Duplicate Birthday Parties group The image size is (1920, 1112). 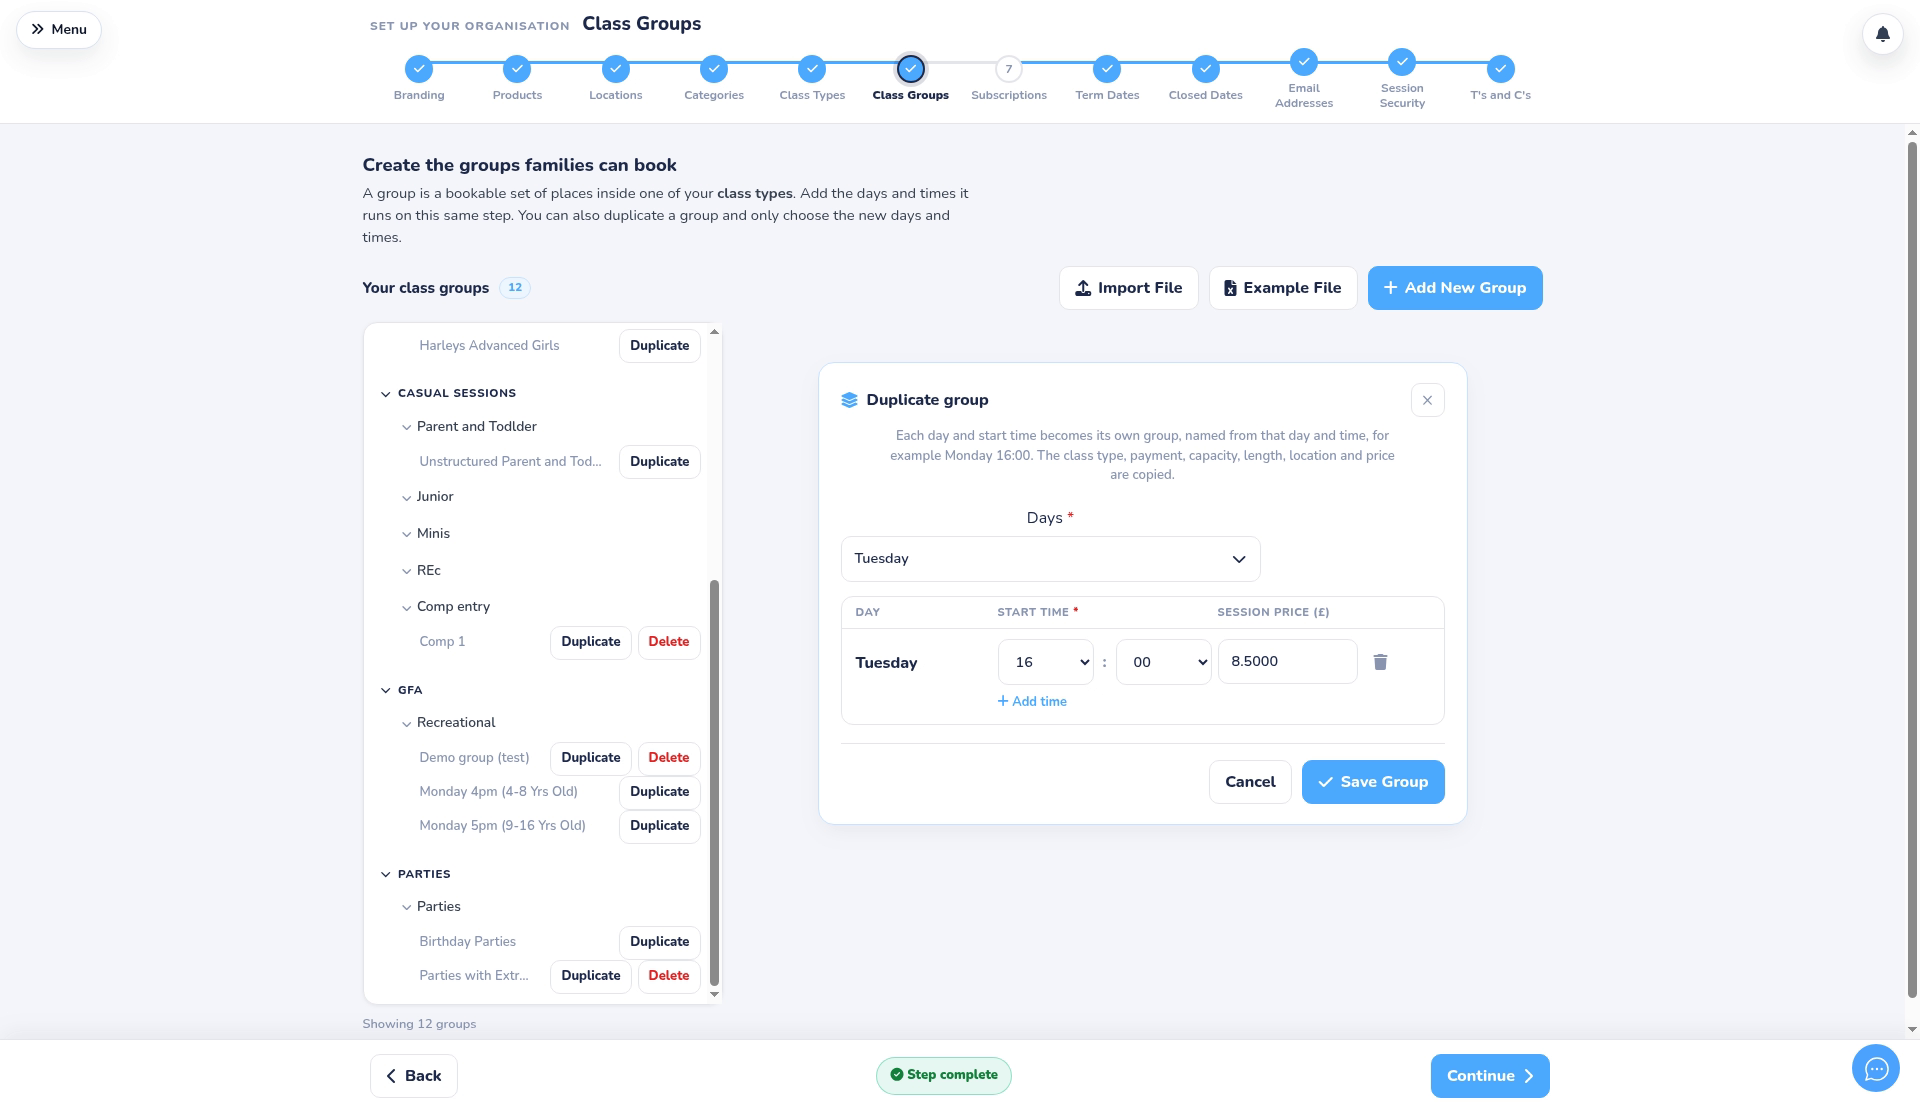pos(659,942)
